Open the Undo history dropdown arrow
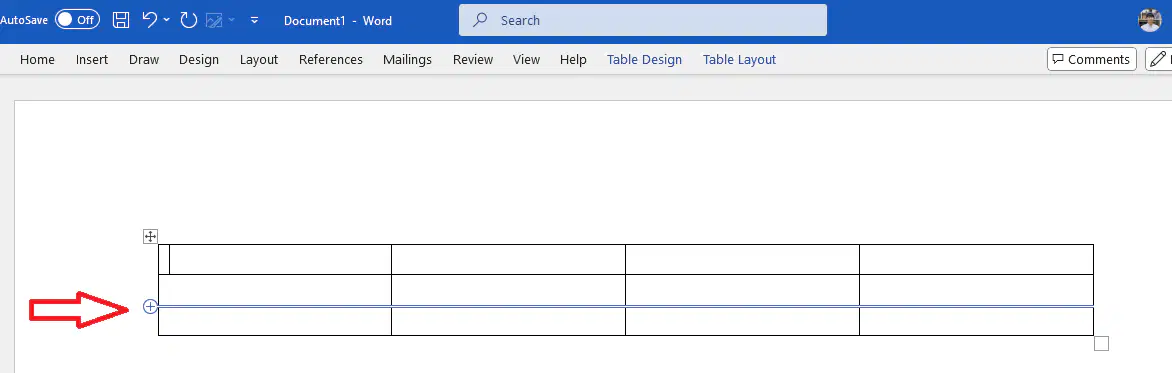Image resolution: width=1172 pixels, height=373 pixels. [x=166, y=20]
